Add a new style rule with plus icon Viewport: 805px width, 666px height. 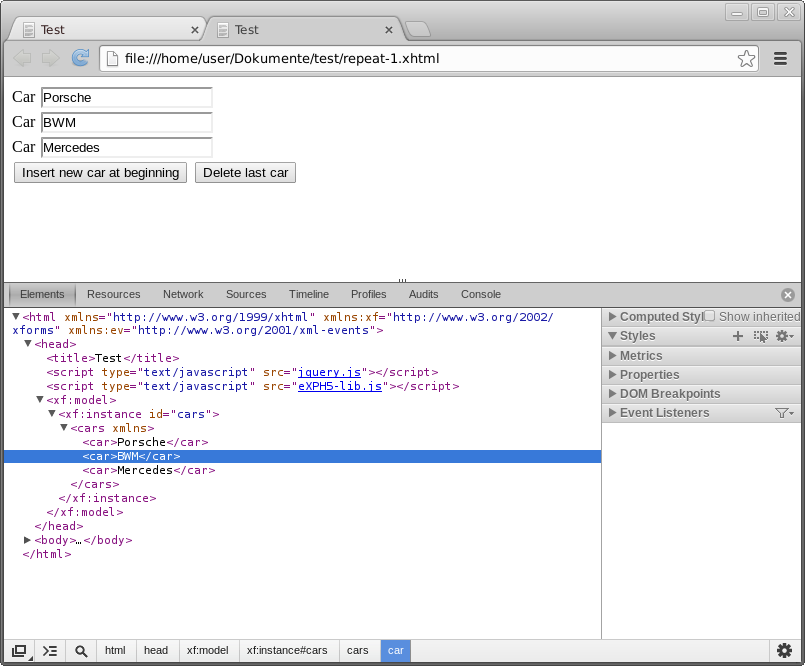pyautogui.click(x=738, y=336)
